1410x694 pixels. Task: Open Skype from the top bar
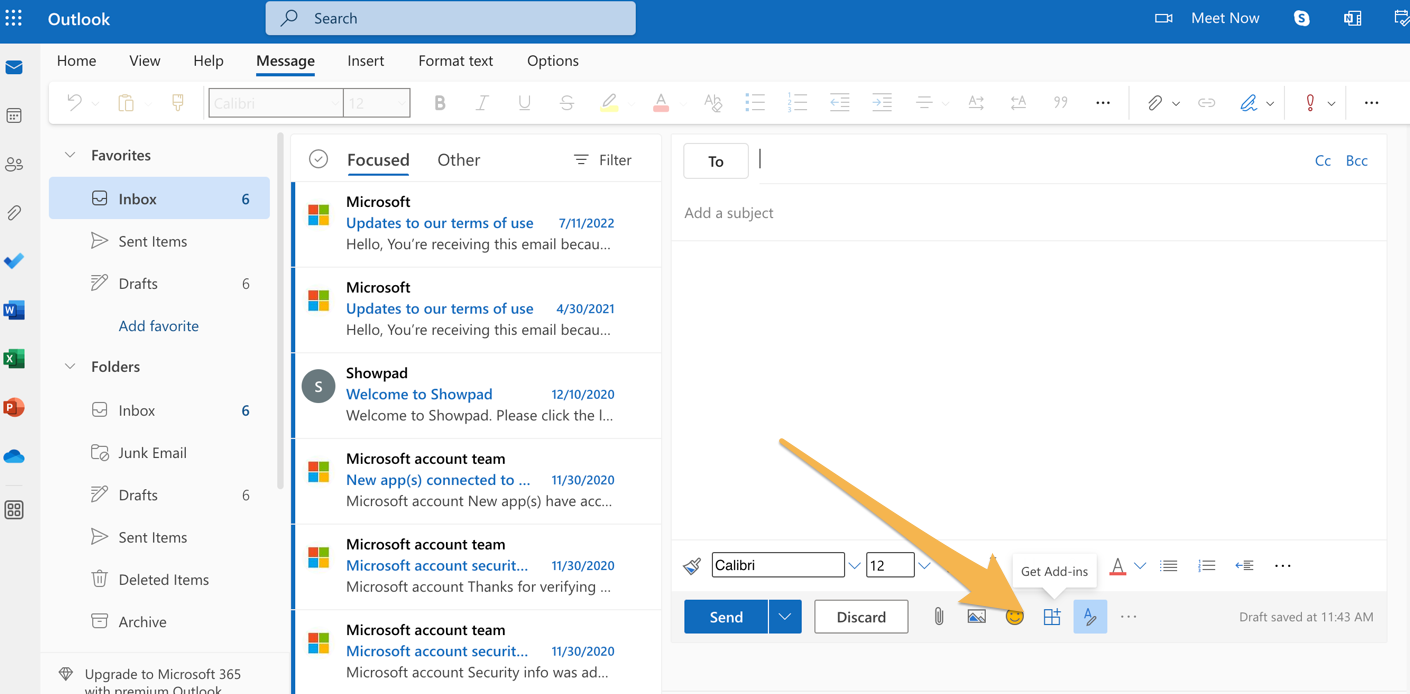(1301, 18)
